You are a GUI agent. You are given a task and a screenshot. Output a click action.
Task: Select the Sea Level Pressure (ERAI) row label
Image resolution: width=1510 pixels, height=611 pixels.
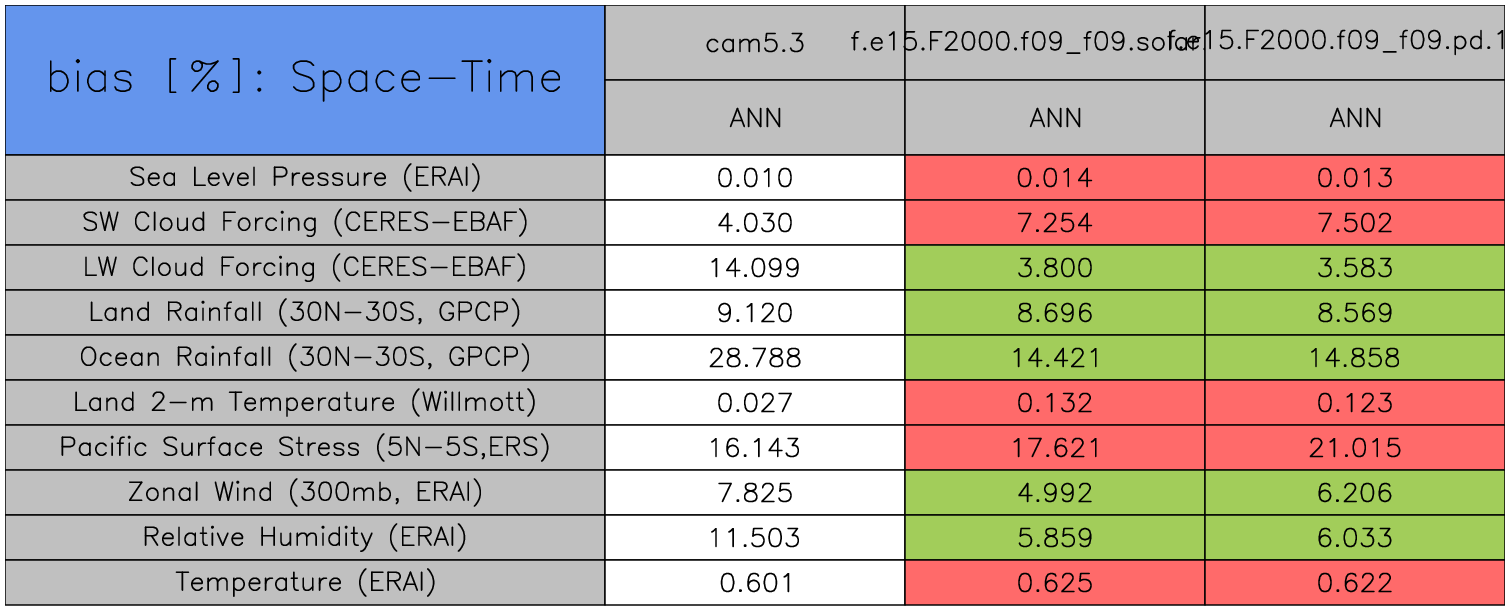[x=305, y=177]
